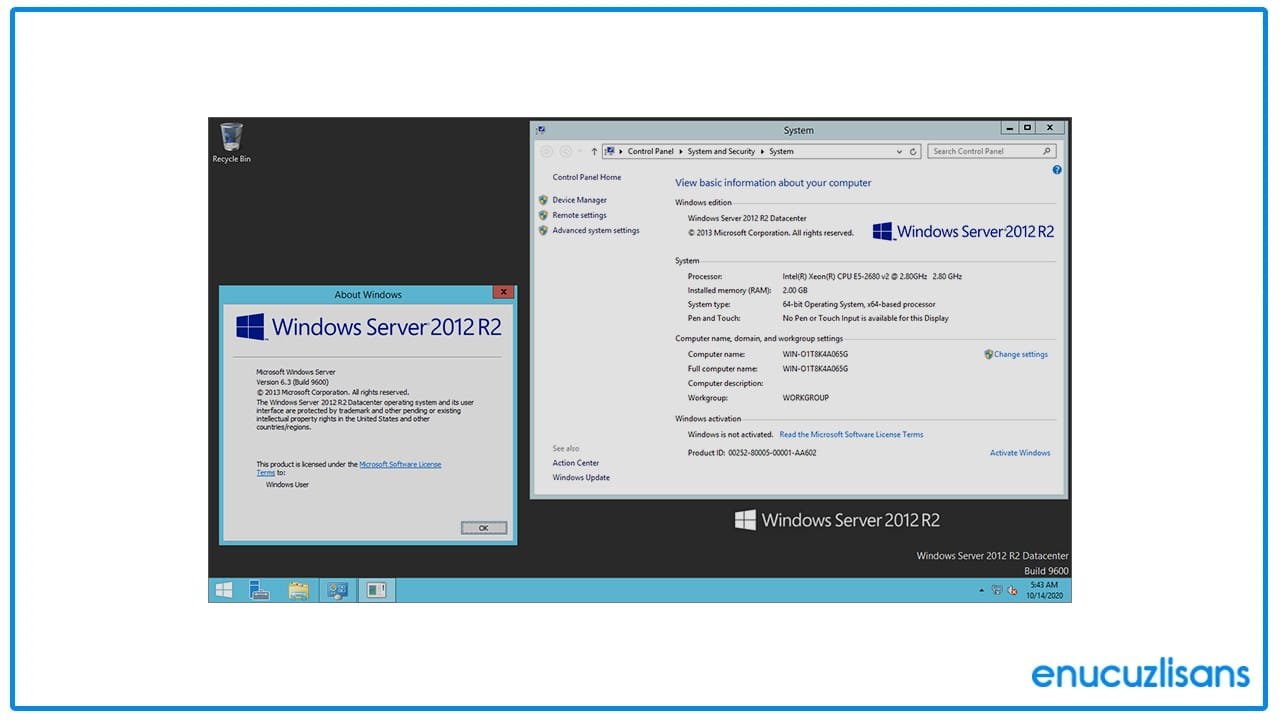Open the Windows Start button
This screenshot has width=1280, height=720.
click(x=224, y=590)
